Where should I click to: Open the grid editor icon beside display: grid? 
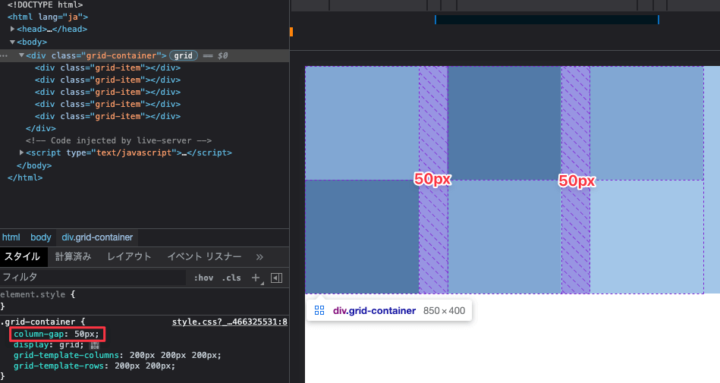point(95,345)
